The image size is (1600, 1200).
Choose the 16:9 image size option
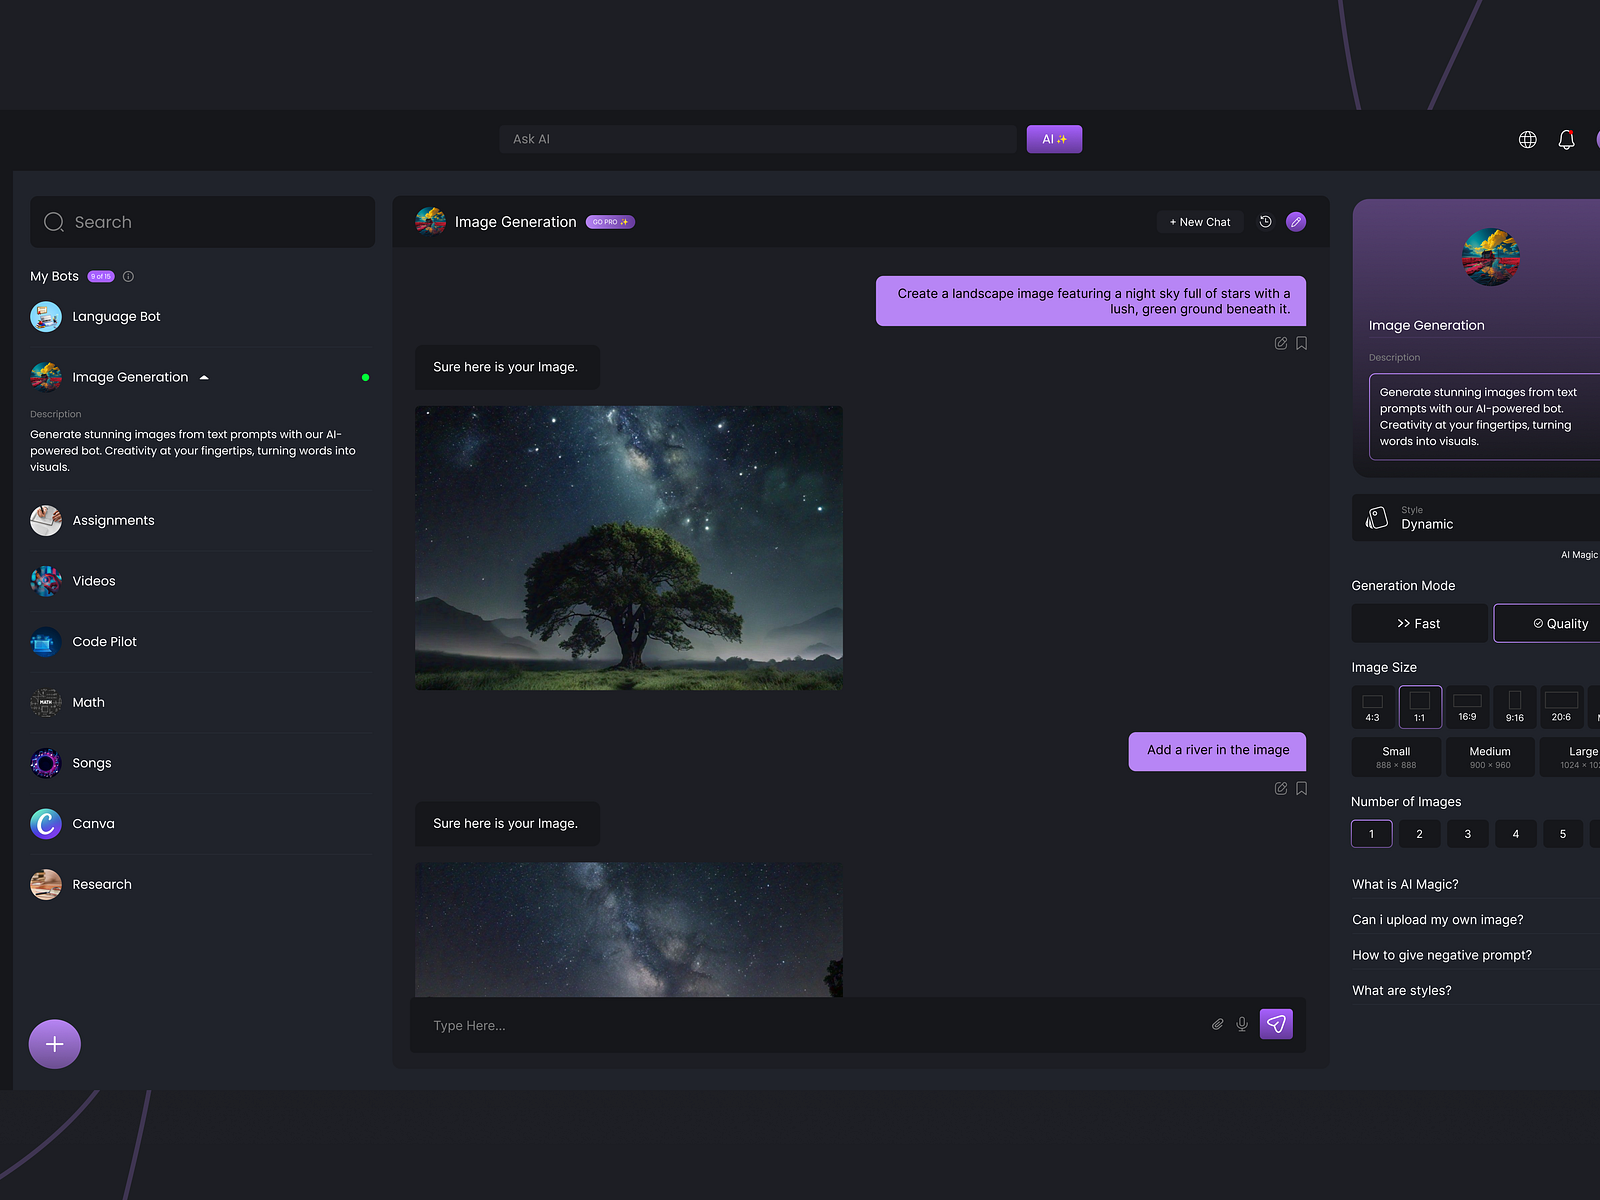tap(1467, 706)
